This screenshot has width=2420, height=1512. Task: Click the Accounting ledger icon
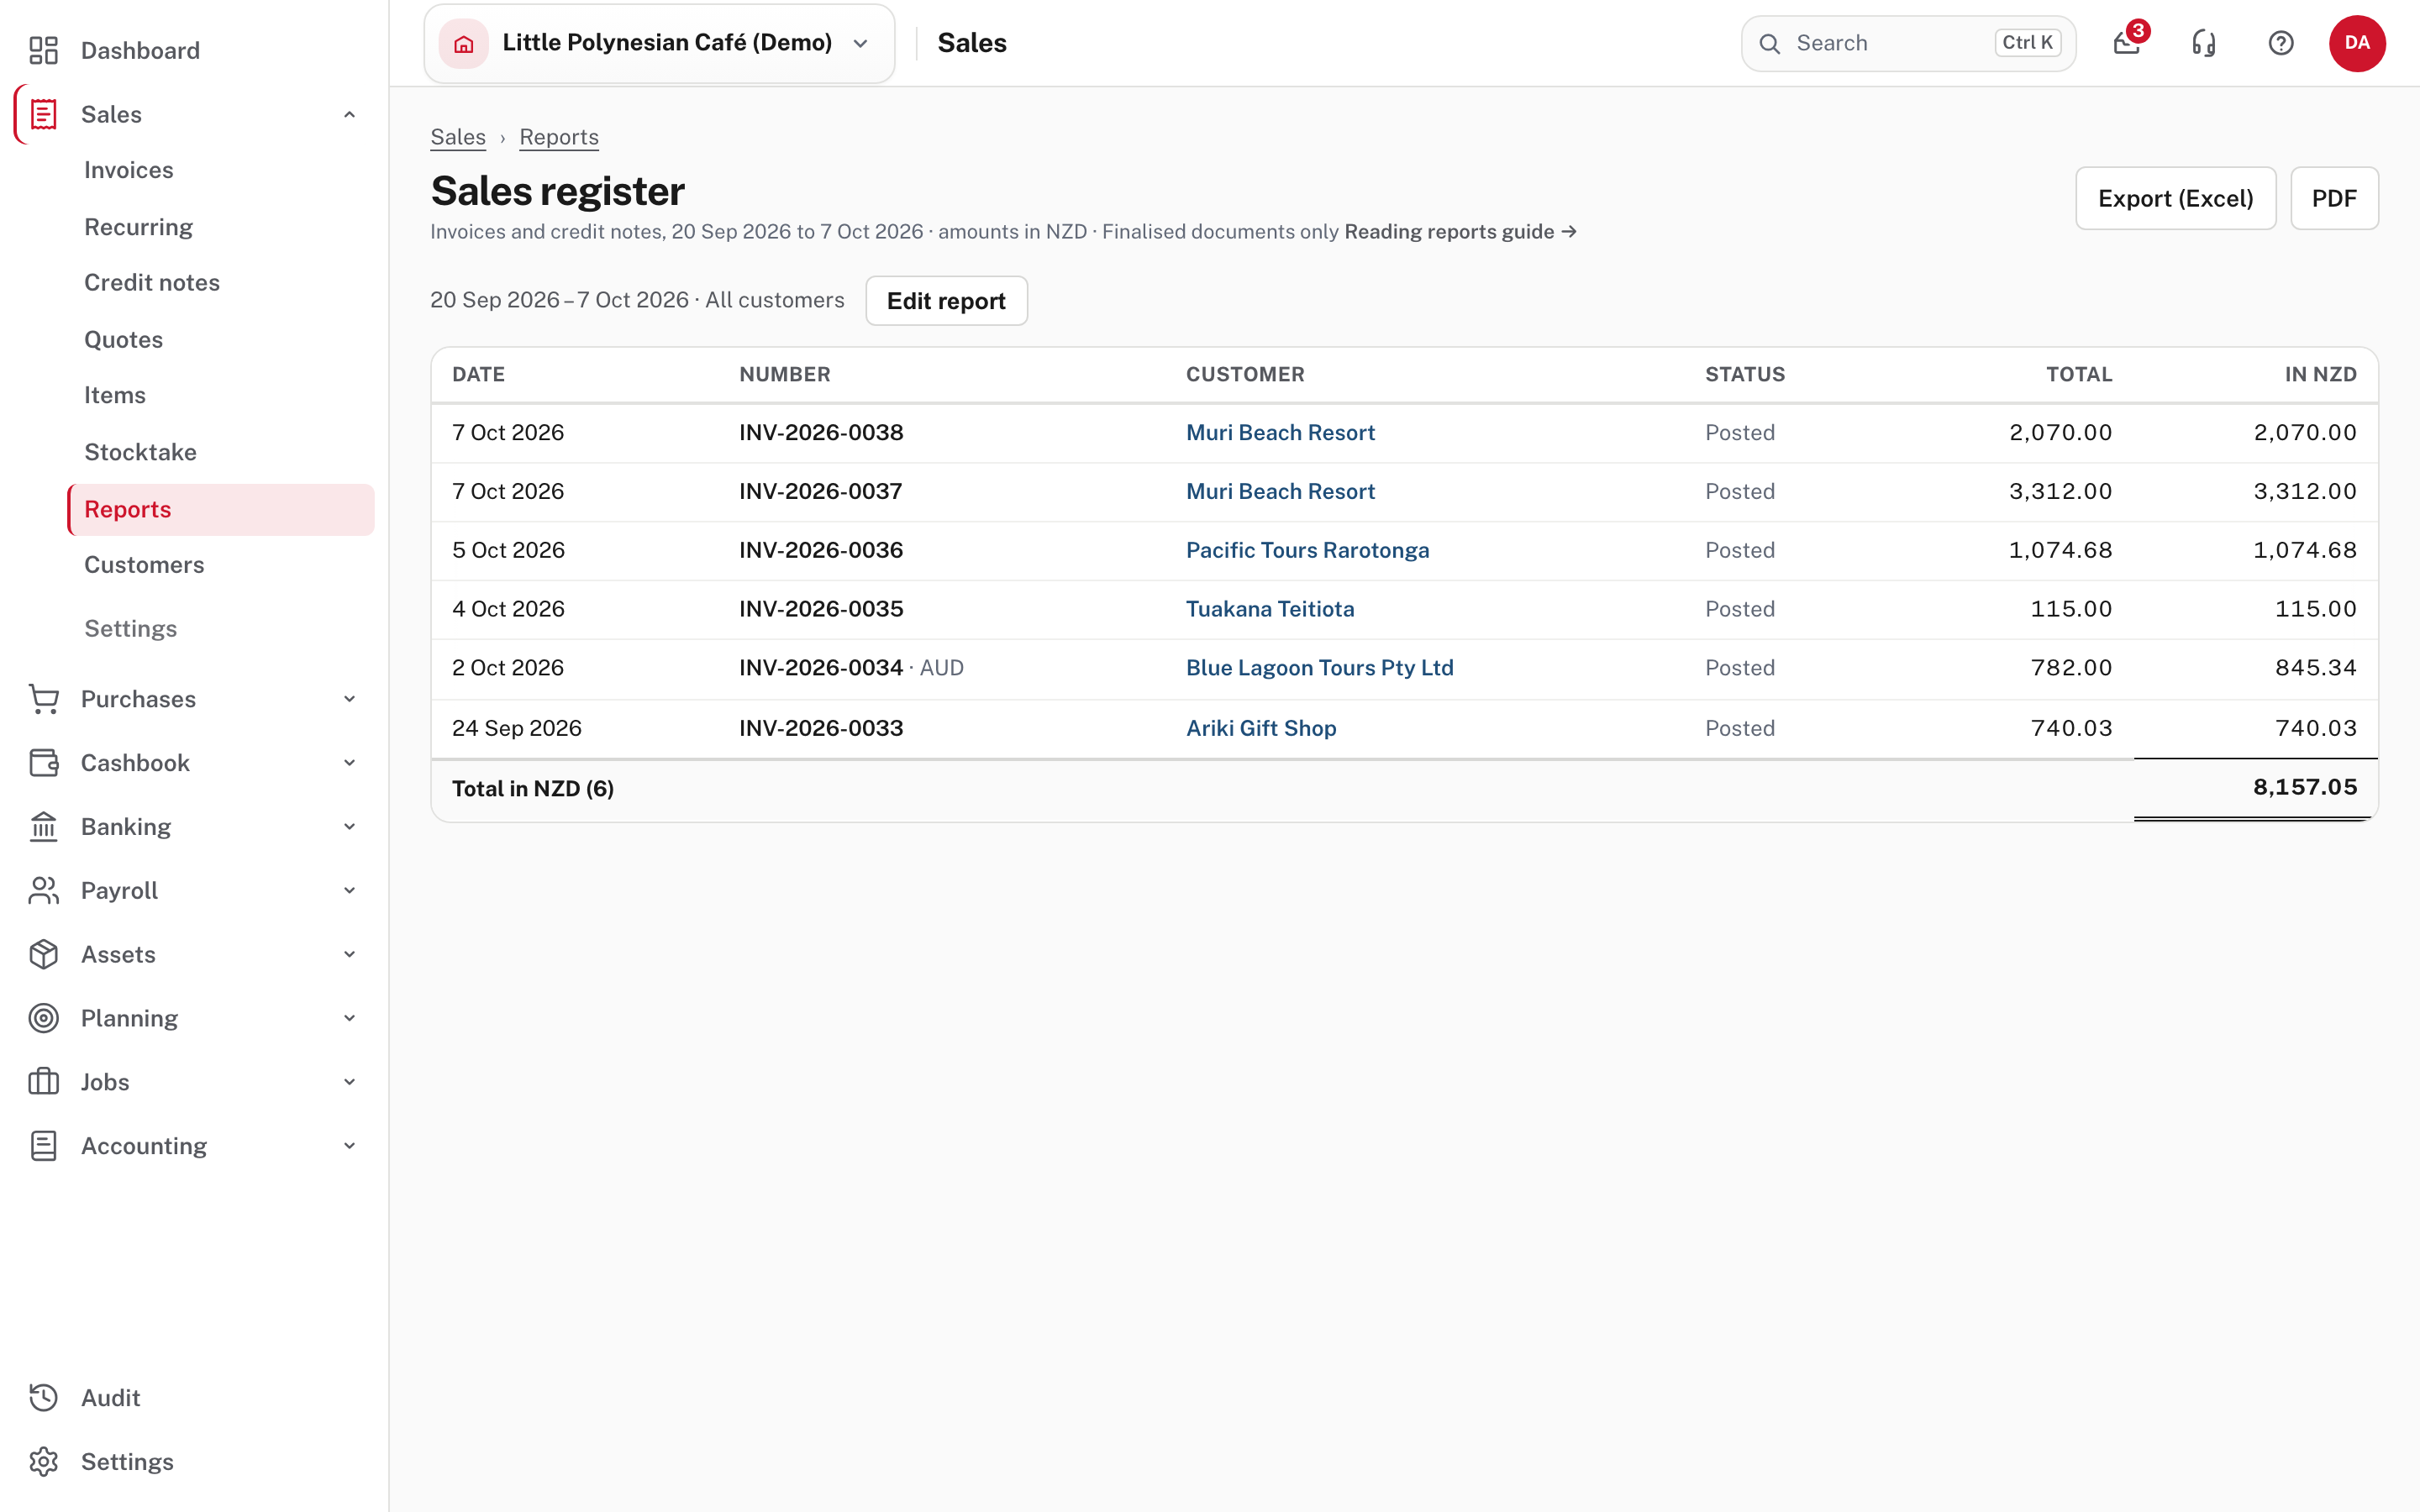(43, 1146)
